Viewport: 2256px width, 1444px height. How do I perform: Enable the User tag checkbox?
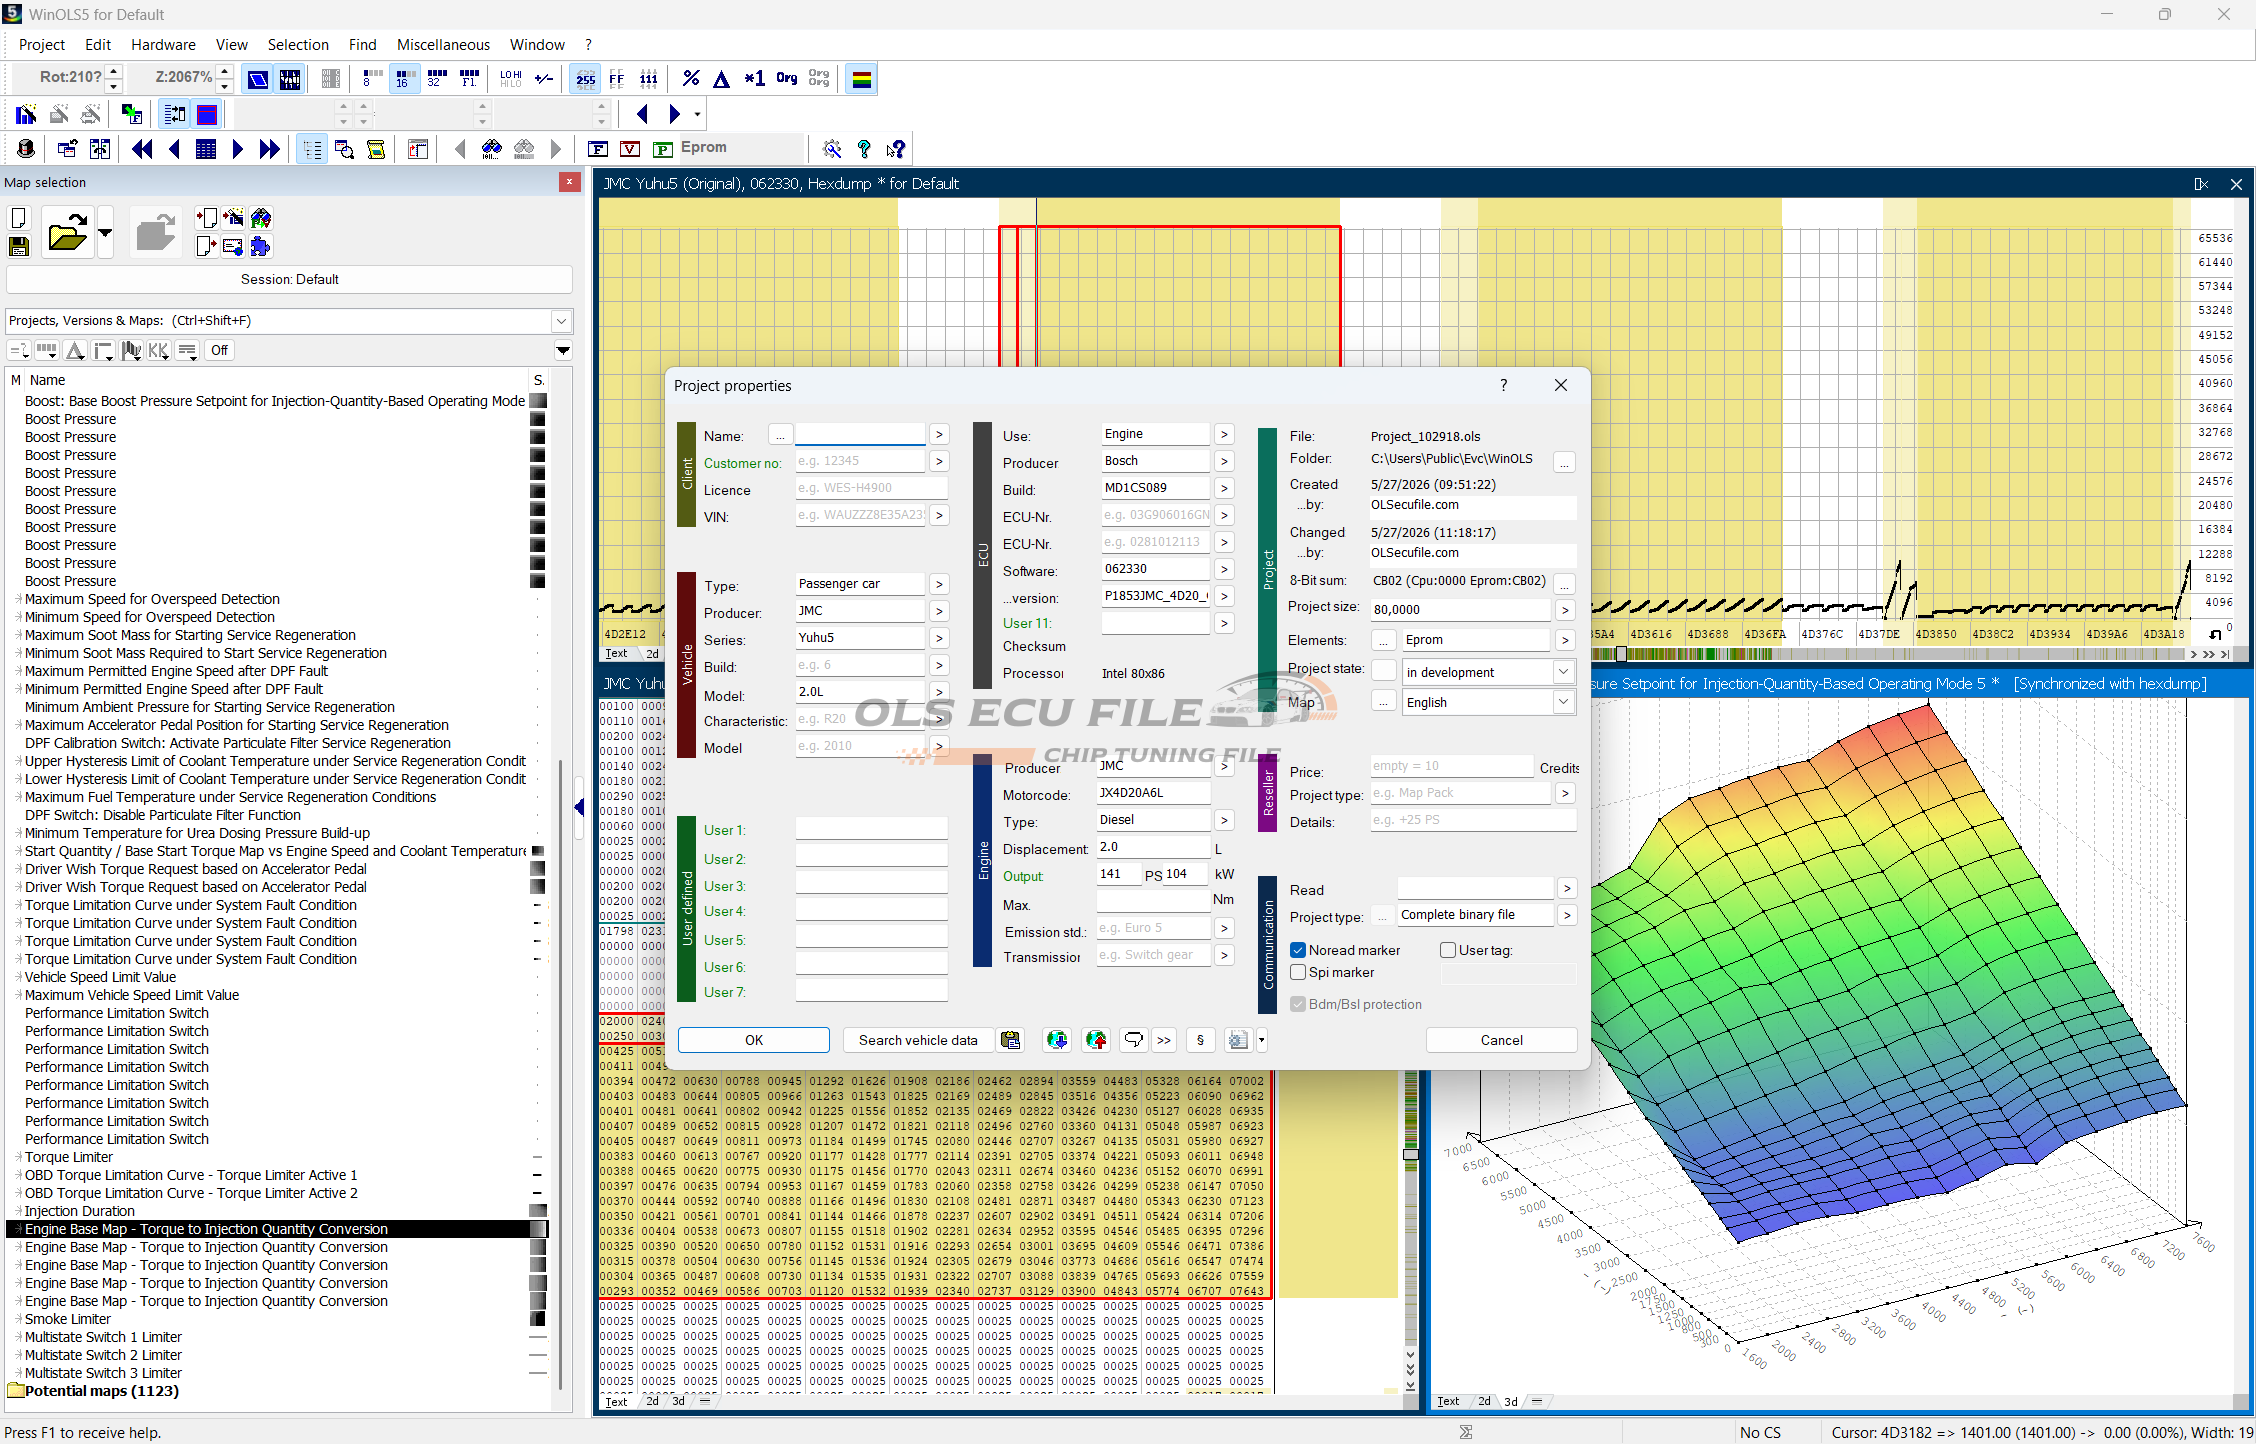point(1448,950)
